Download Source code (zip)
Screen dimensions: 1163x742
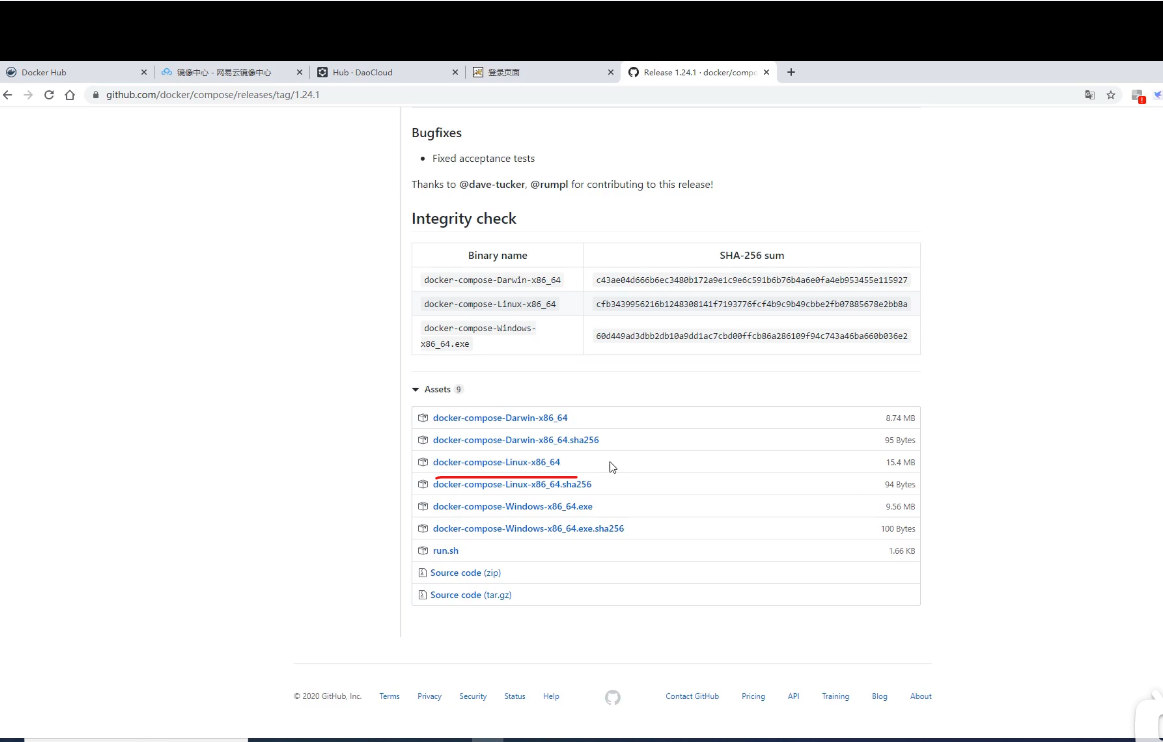(465, 573)
